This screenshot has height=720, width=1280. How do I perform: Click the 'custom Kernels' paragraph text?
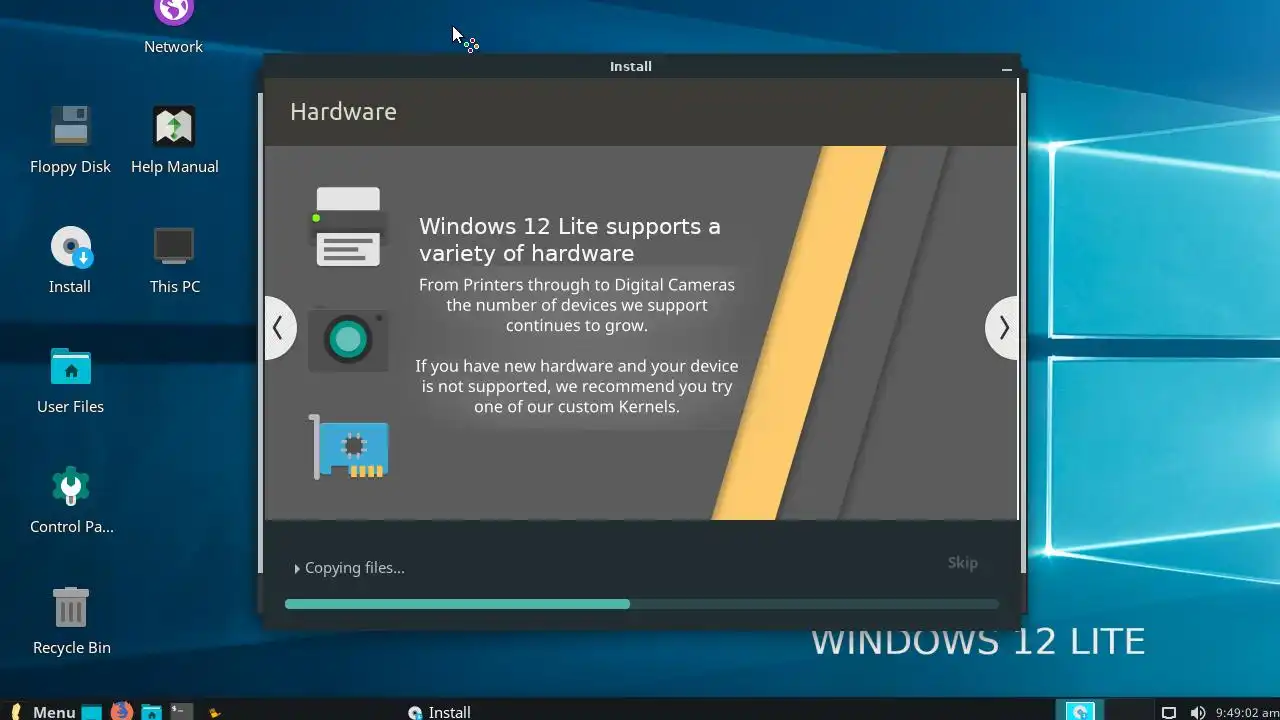click(x=577, y=386)
